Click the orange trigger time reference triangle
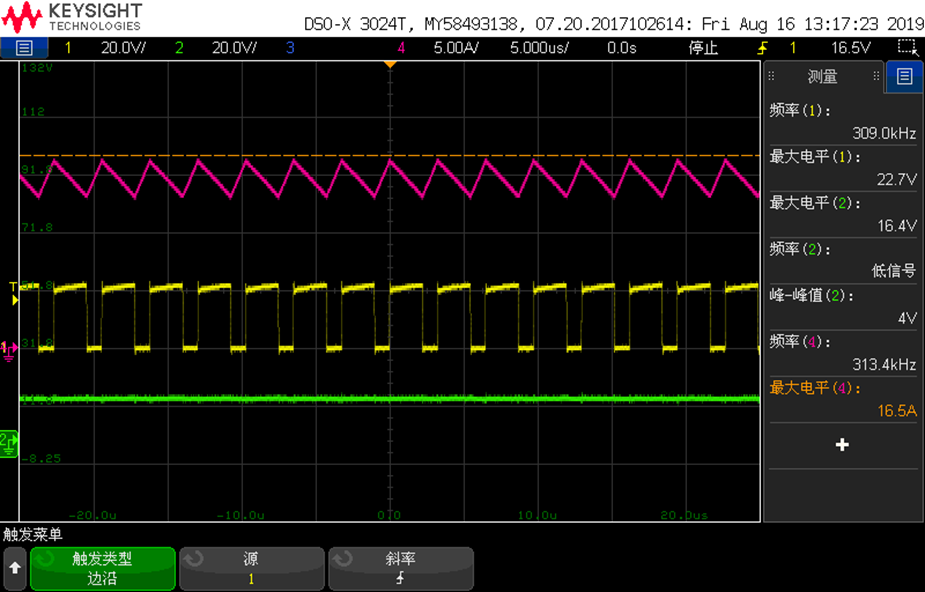This screenshot has height=592, width=925. tap(390, 64)
